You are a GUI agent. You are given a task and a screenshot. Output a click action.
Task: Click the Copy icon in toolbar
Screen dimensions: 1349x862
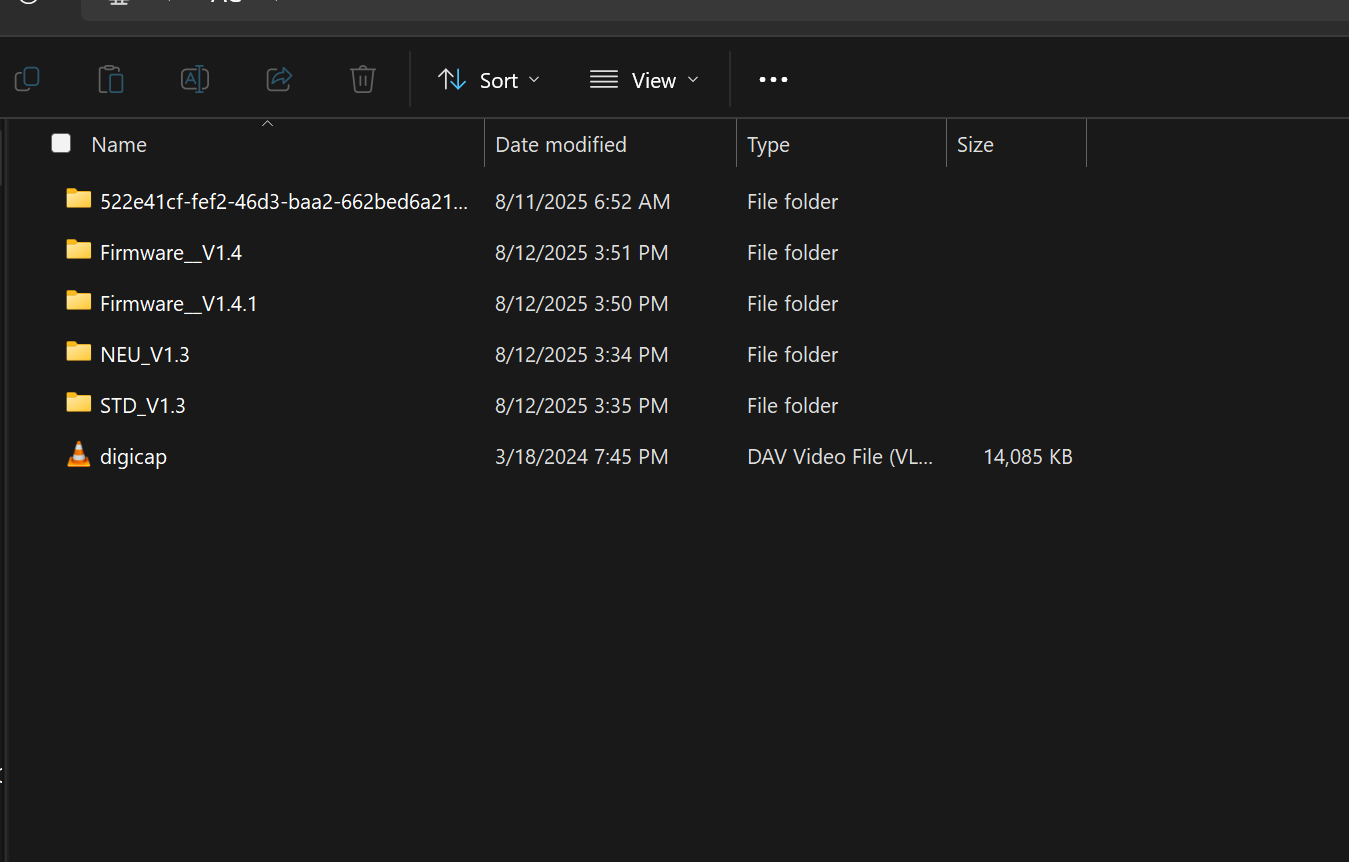click(27, 79)
